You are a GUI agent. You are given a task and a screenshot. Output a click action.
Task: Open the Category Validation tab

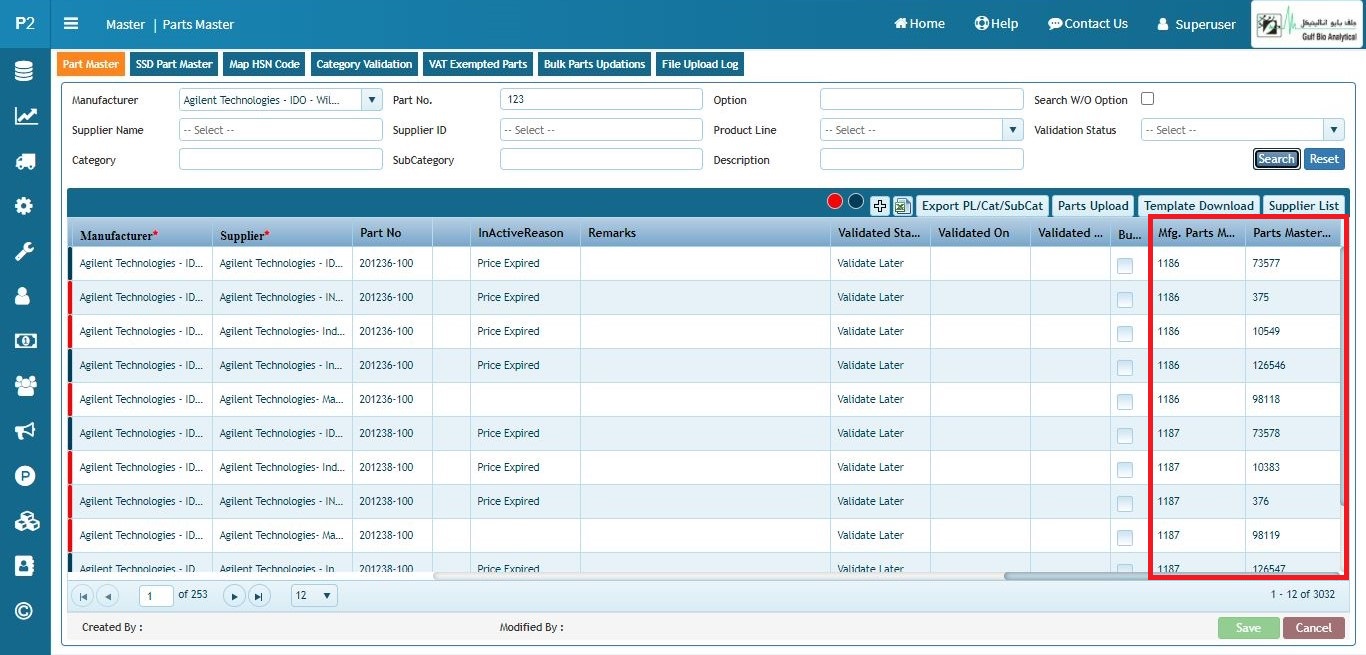pos(364,64)
